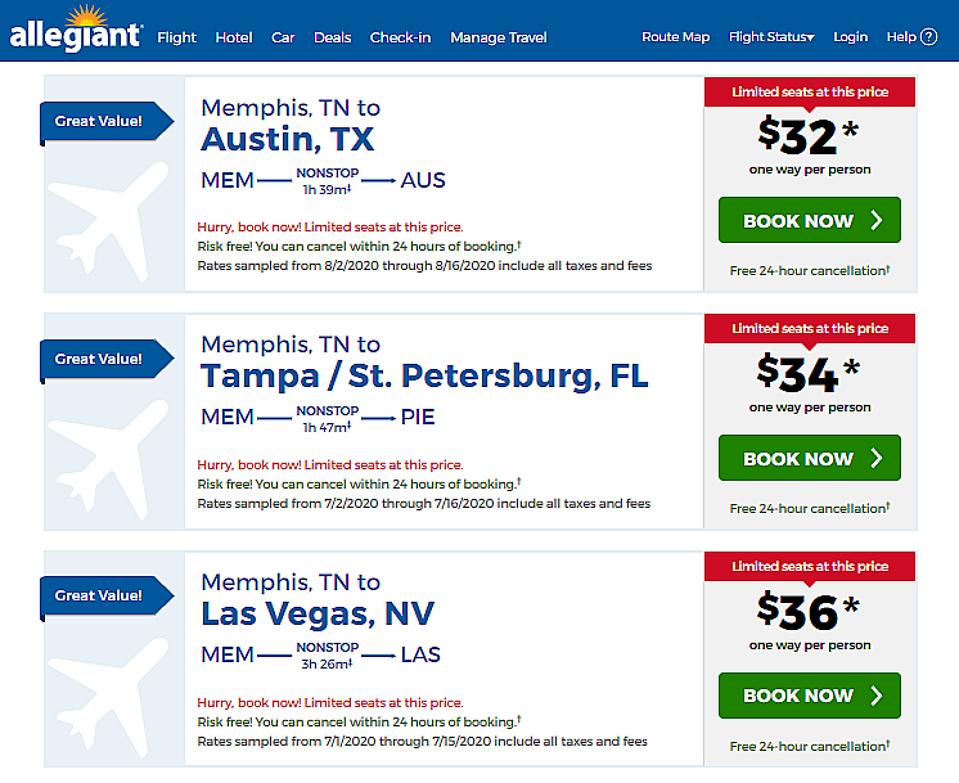959x783 pixels.
Task: Expand the Flight Status dropdown
Action: pos(771,37)
